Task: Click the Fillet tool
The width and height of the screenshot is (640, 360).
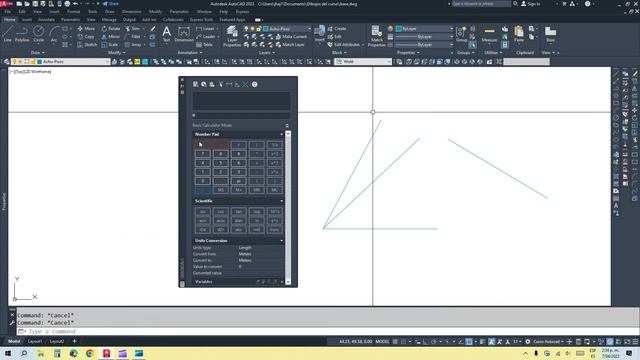Action: point(133,37)
